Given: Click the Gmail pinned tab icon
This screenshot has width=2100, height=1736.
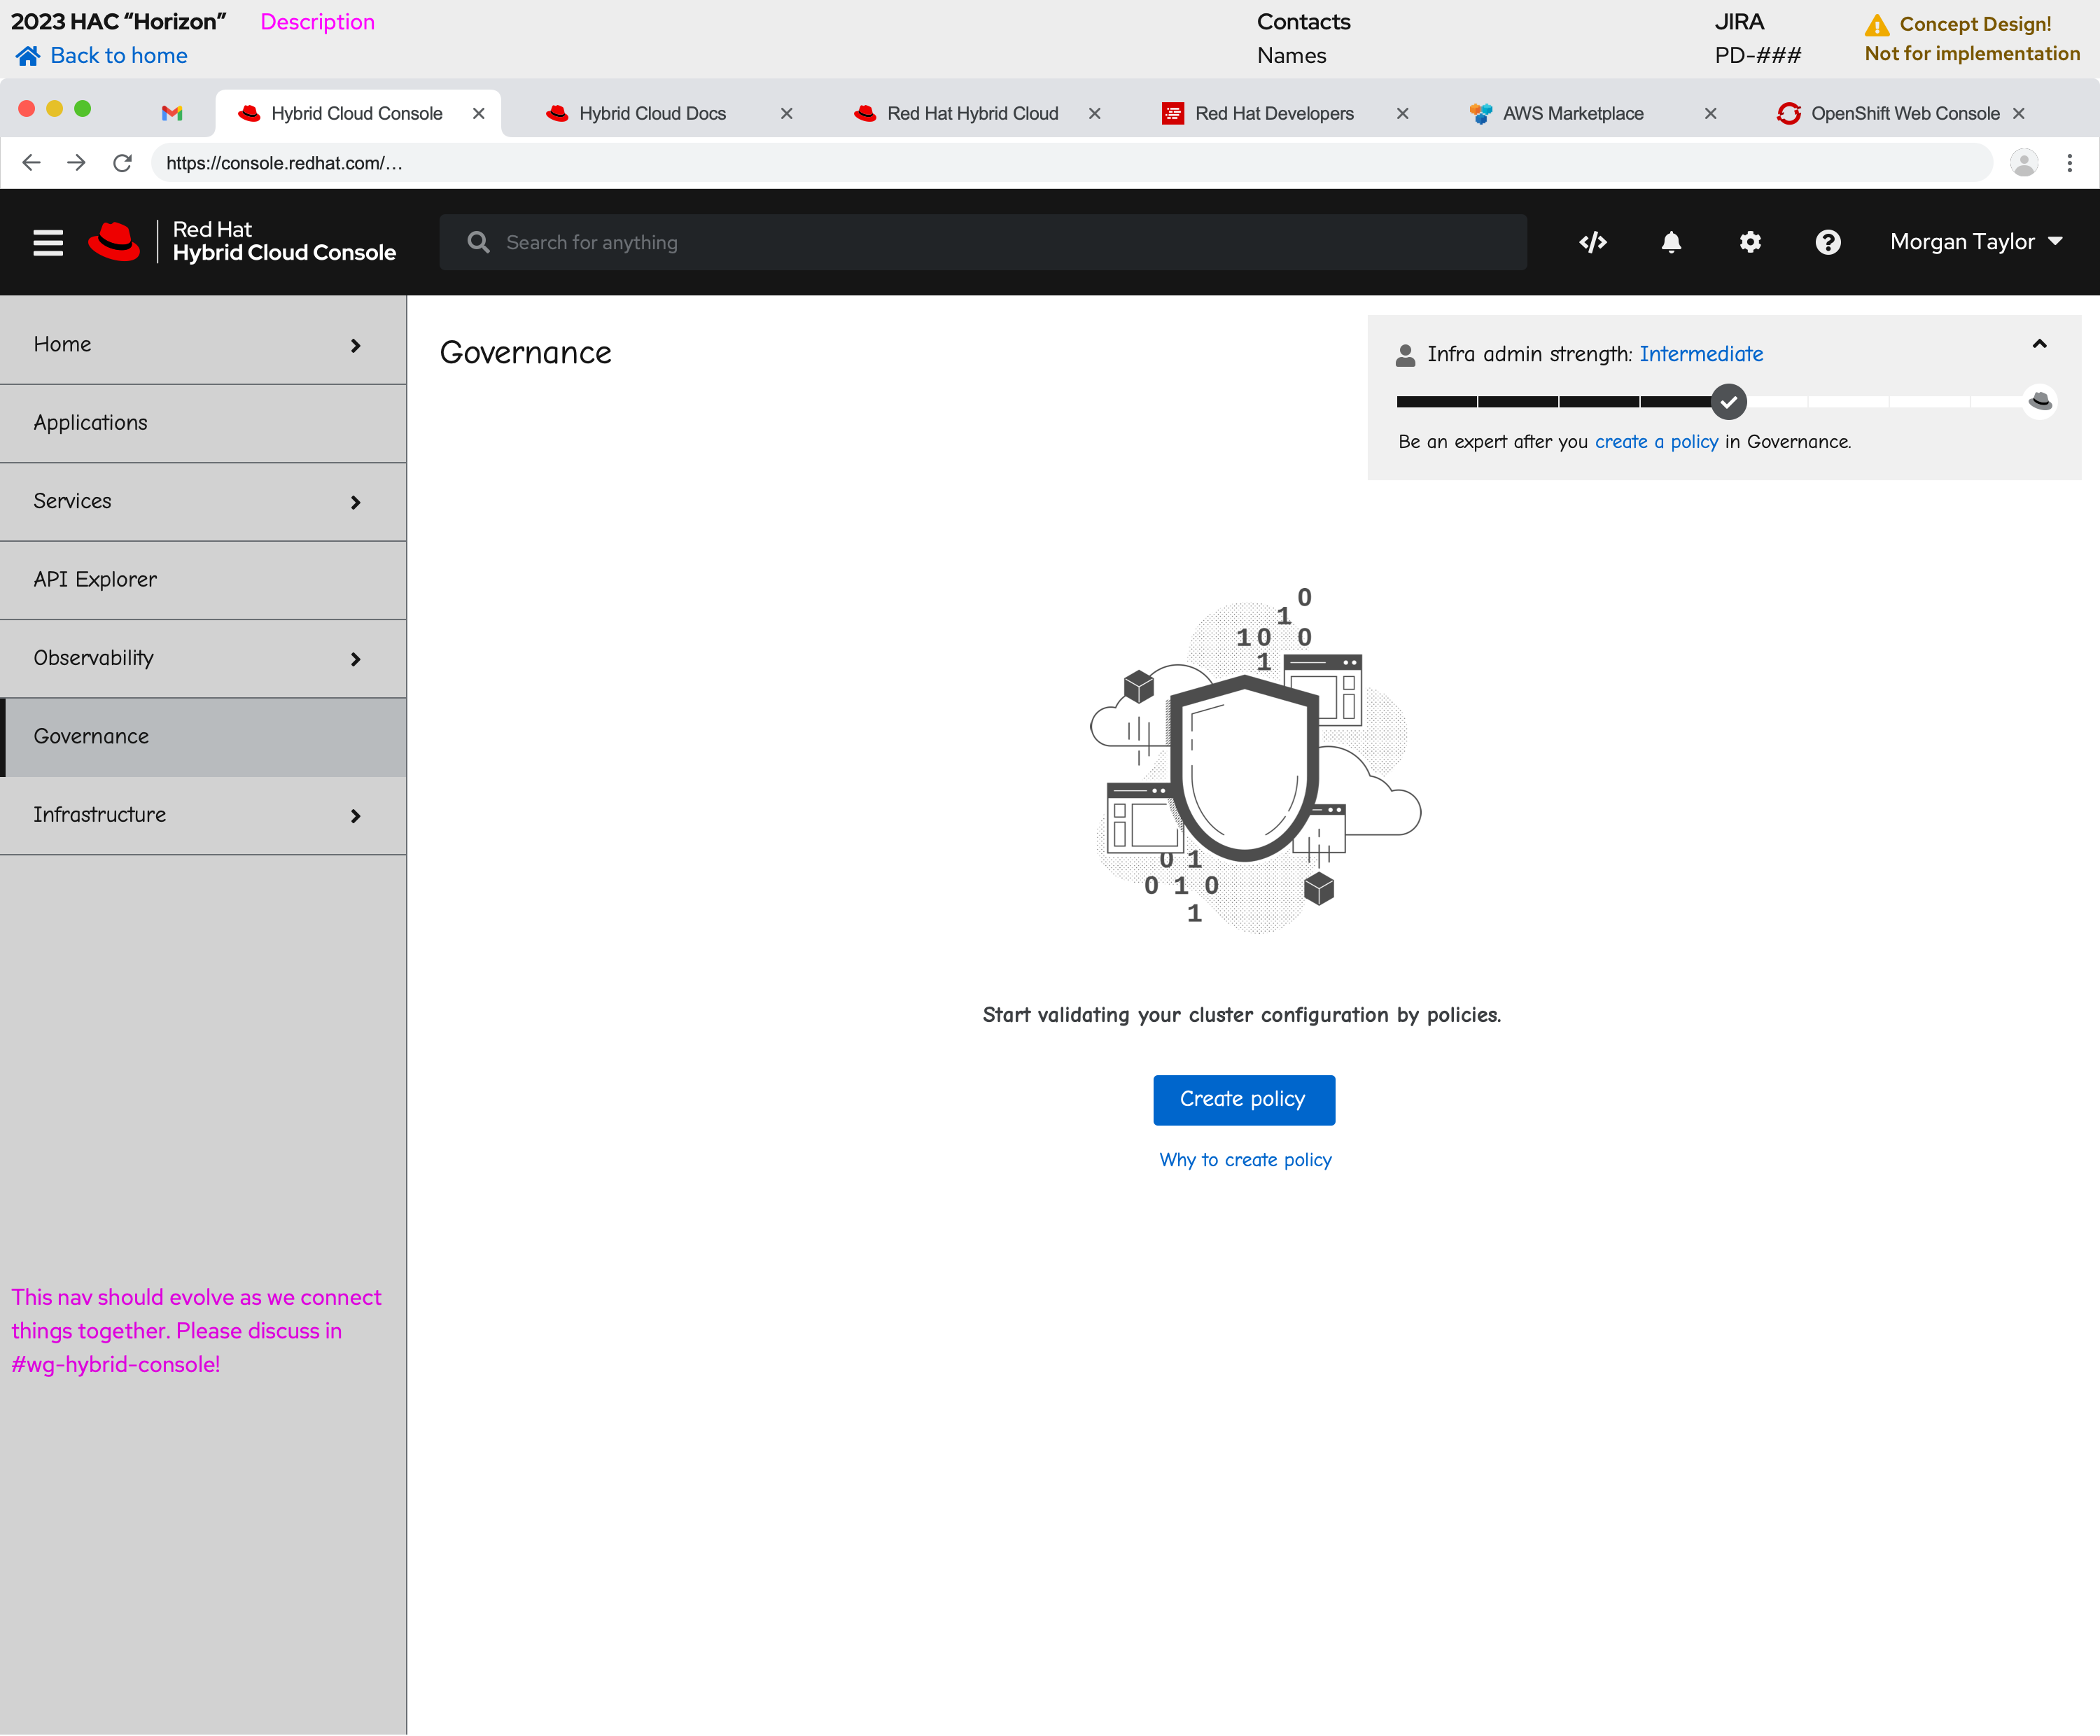Looking at the screenshot, I should [x=172, y=113].
